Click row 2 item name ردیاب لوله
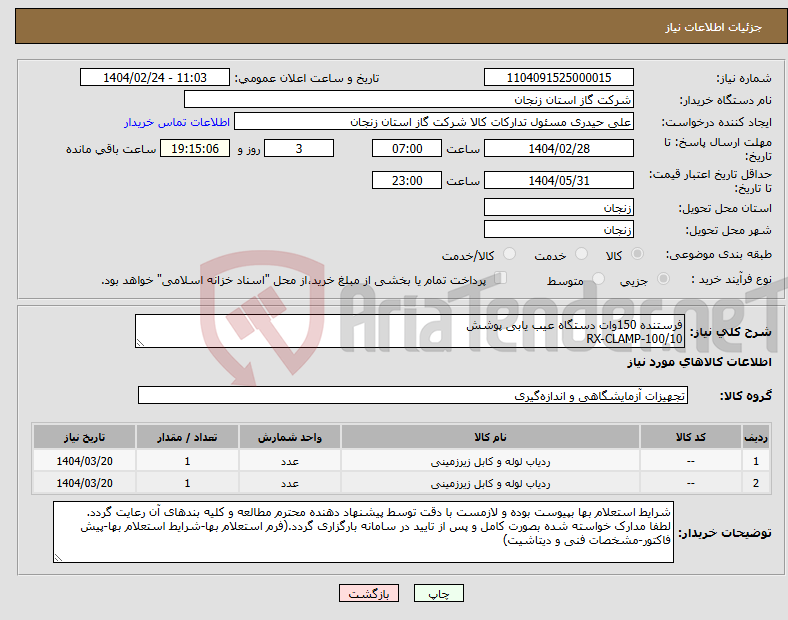The image size is (788, 620). coord(490,483)
